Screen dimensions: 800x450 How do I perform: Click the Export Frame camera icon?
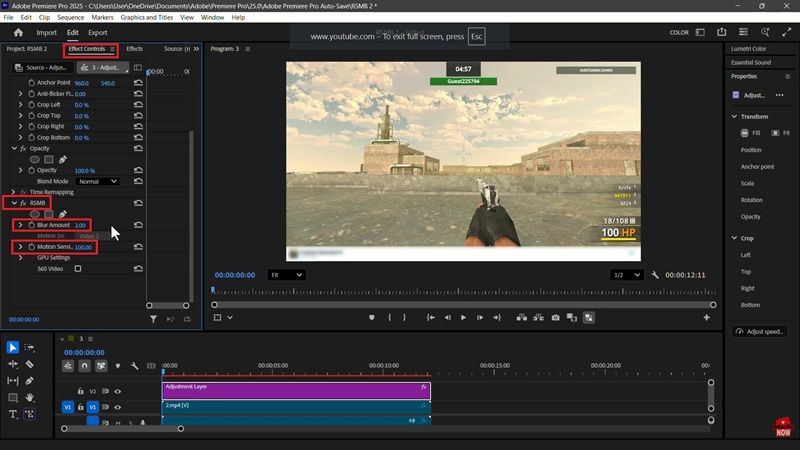pyautogui.click(x=555, y=317)
